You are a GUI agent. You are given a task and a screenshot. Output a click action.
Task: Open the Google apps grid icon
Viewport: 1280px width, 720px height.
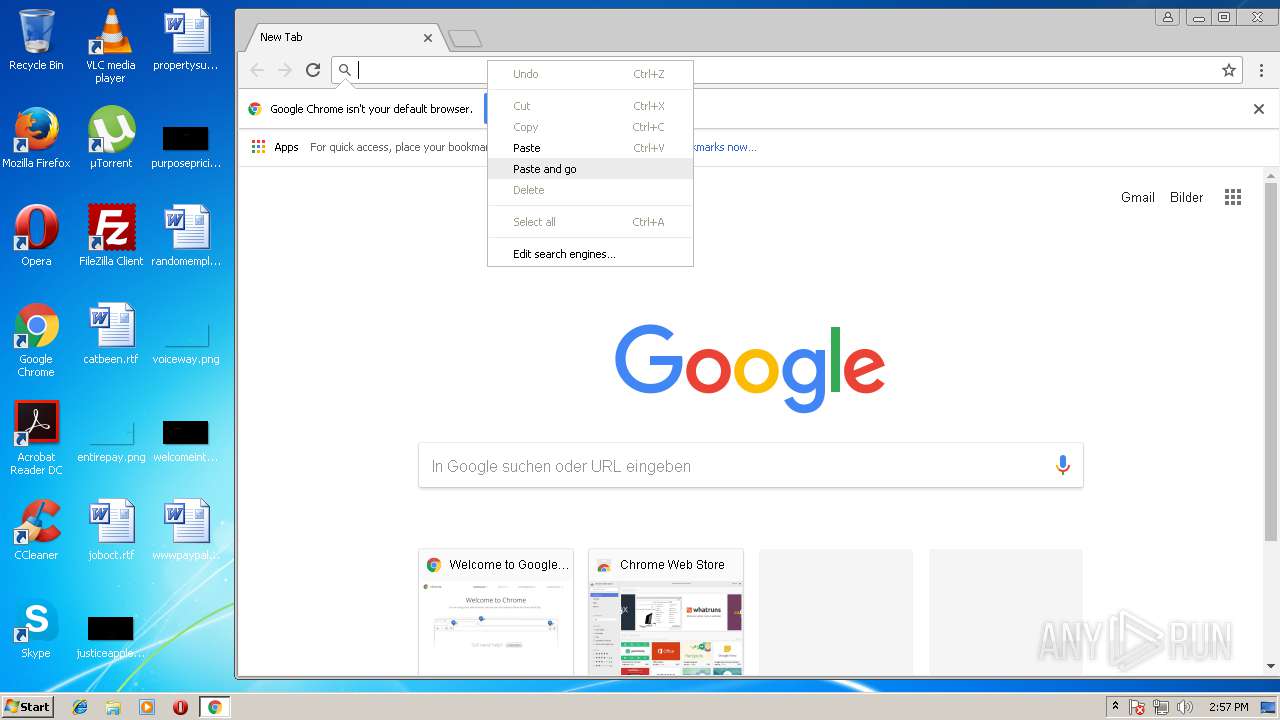pos(1233,197)
